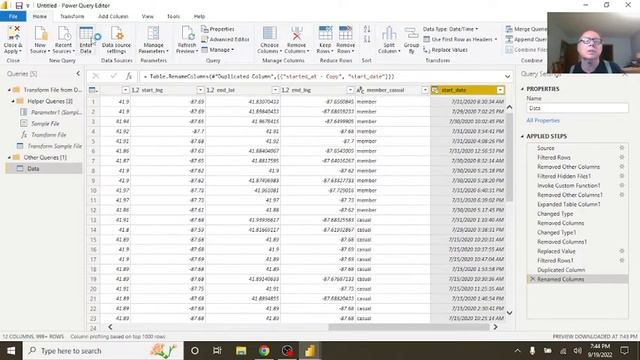Select the Transform Sample File query

(x=54, y=146)
